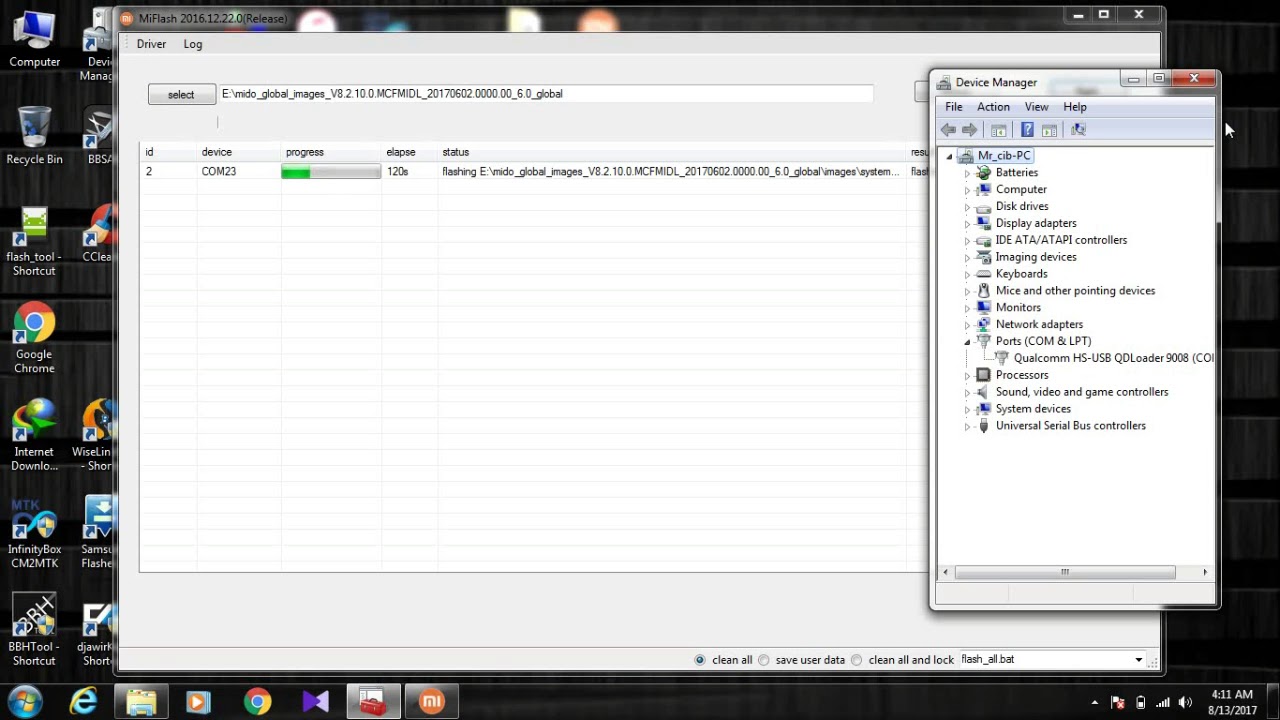This screenshot has width=1280, height=720.
Task: Click the COM23 flashing progress bar
Action: click(331, 172)
